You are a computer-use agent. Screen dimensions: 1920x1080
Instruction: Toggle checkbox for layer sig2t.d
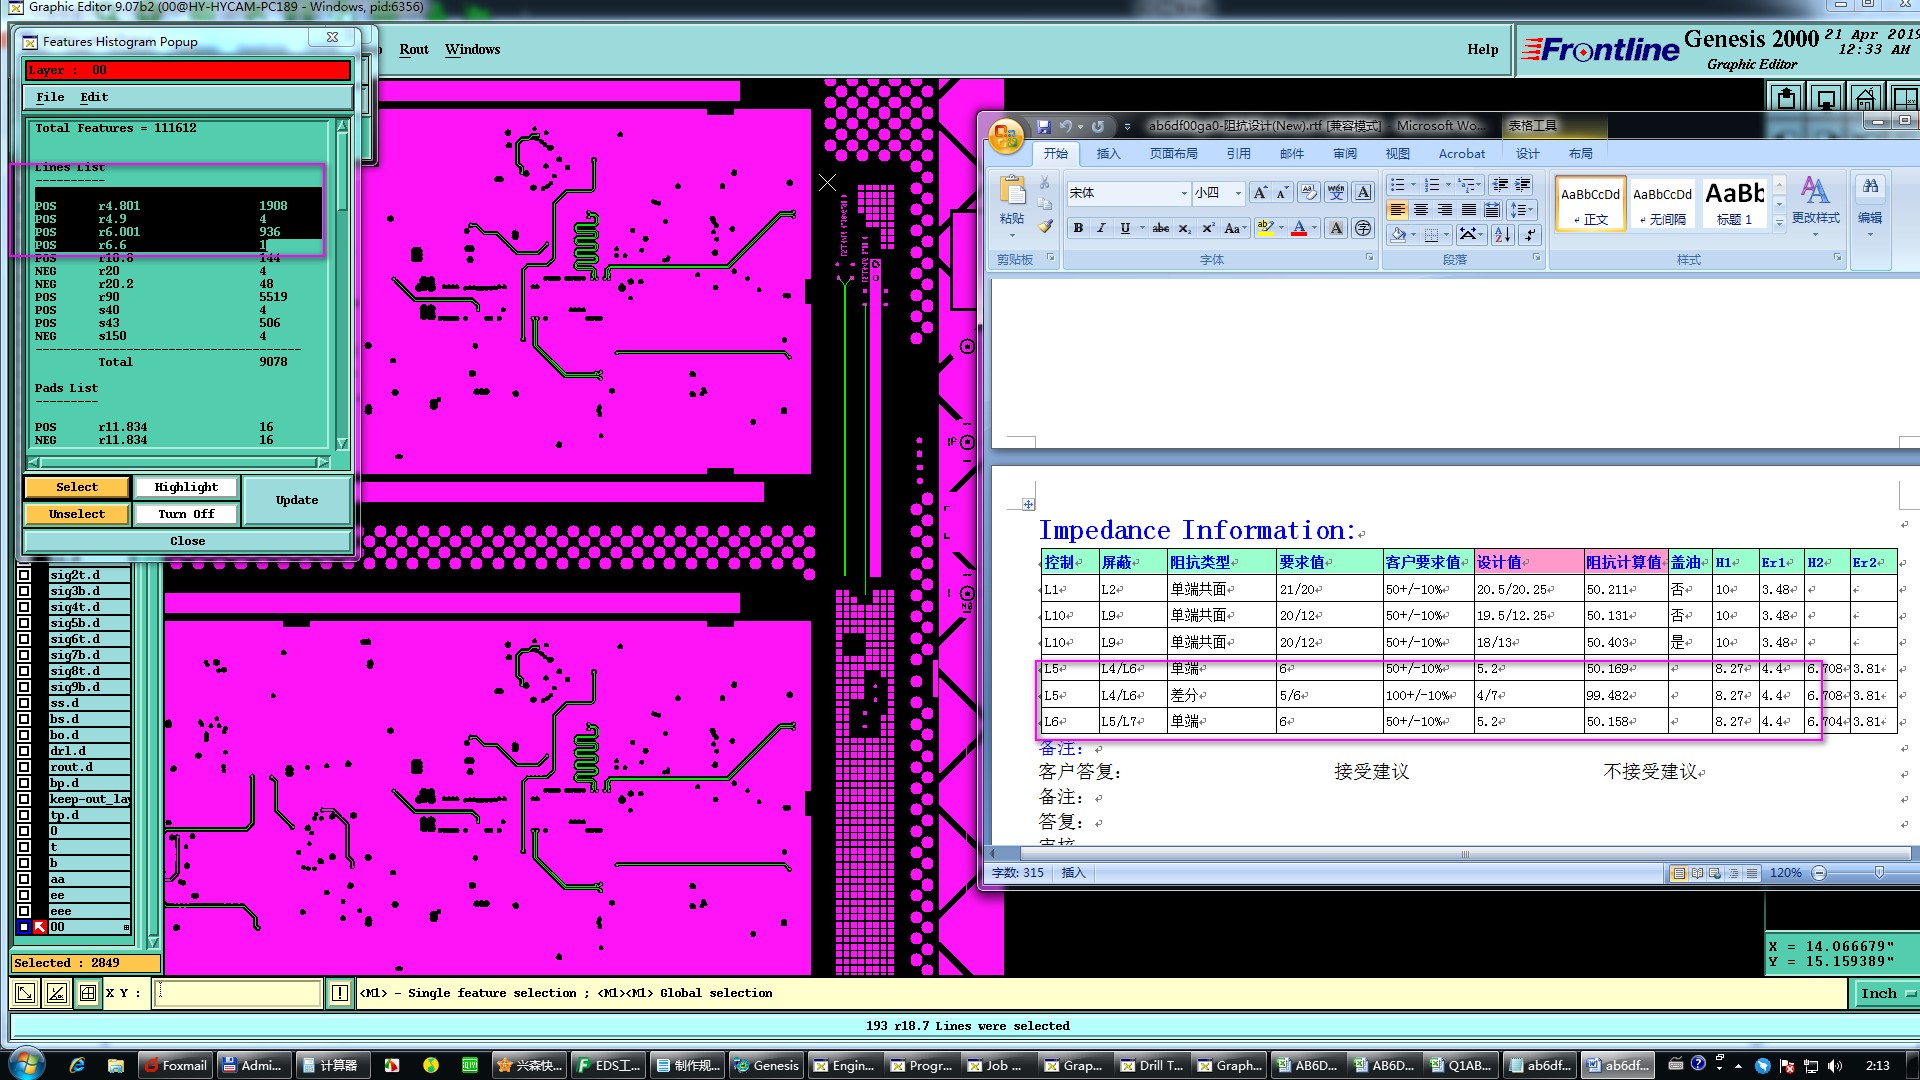click(x=25, y=575)
